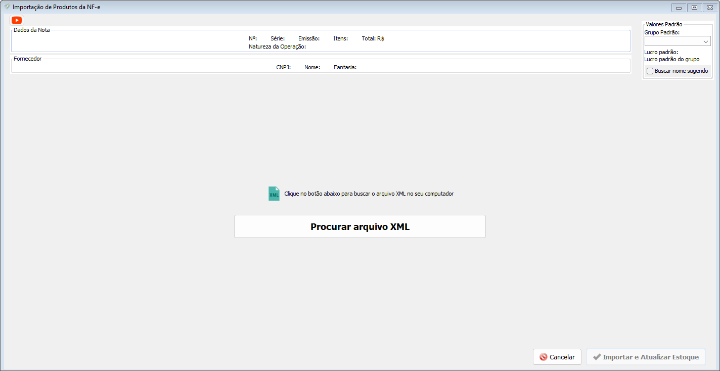The width and height of the screenshot is (720, 371).
Task: Click the app icon in the title bar
Action: pyautogui.click(x=6, y=7)
